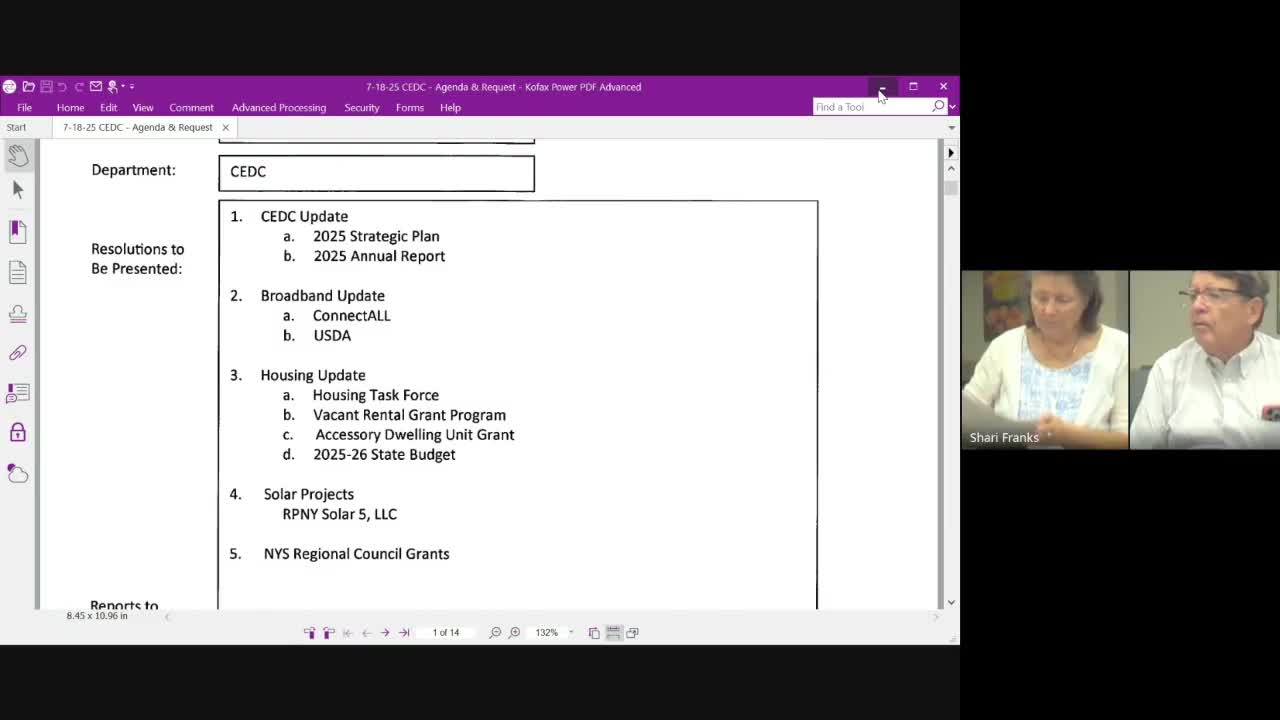1280x720 pixels.
Task: Click the 'Vacant Rental Grant Program' line
Action: coord(409,415)
